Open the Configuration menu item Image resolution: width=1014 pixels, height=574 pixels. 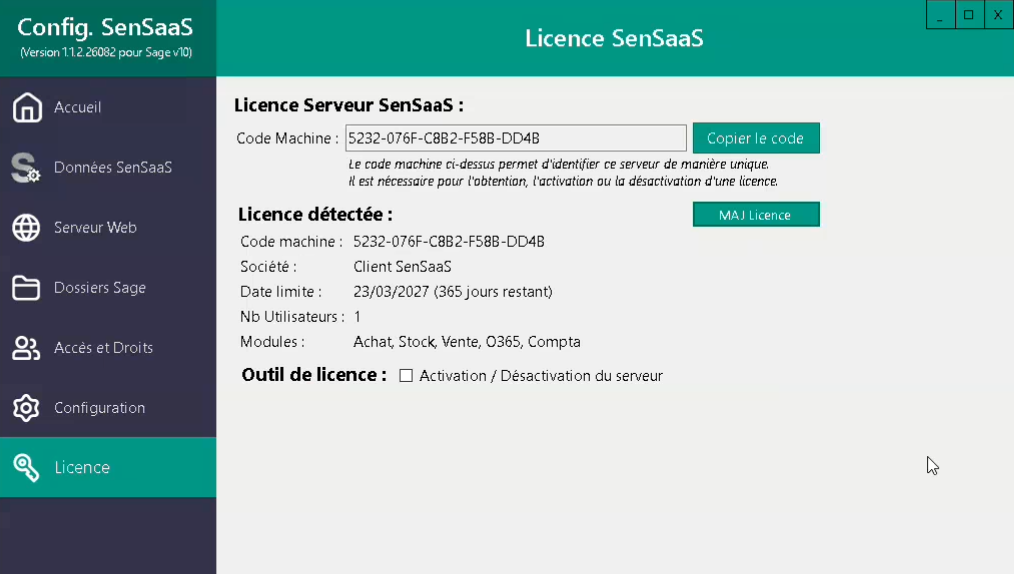pos(108,408)
